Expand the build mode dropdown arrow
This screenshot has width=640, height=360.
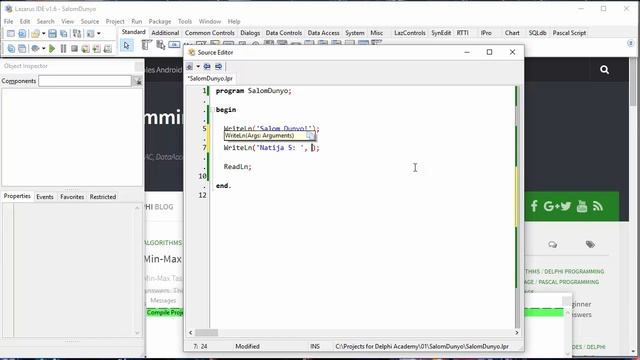pyautogui.click(x=43, y=49)
